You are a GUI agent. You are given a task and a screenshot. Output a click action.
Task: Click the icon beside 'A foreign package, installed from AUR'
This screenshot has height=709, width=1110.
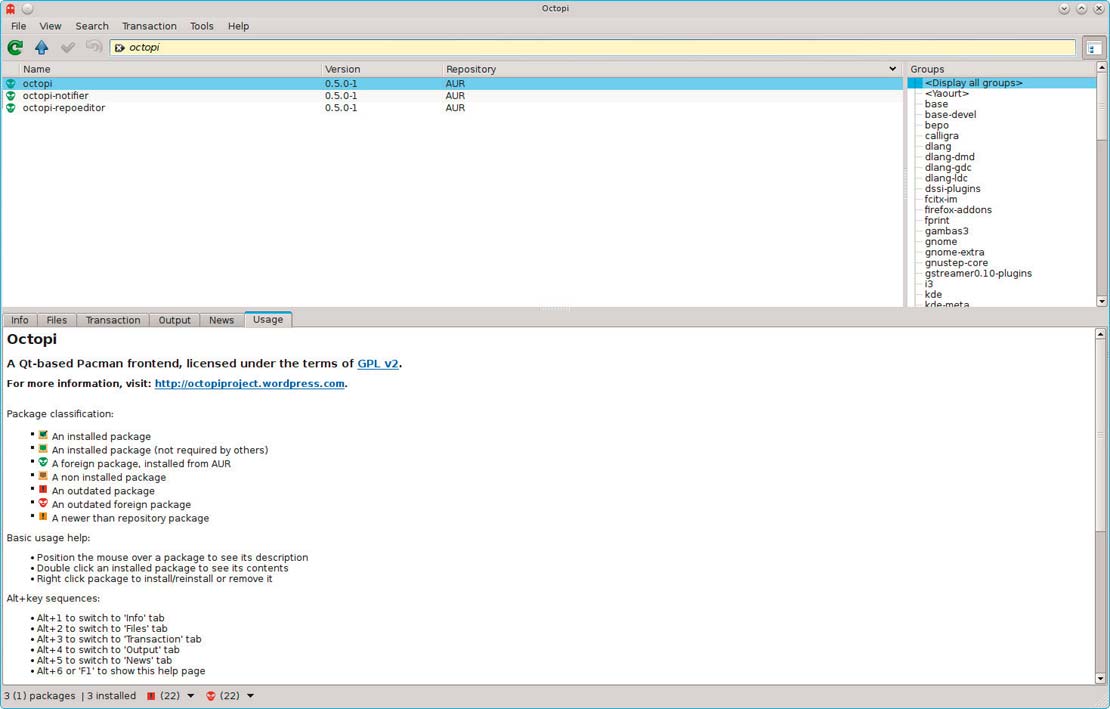(43, 462)
